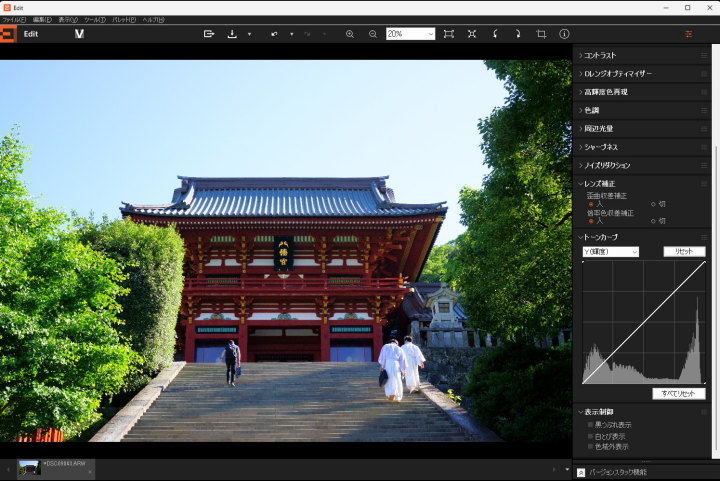This screenshot has width=720, height=481.
Task: Click the バージョンスタック機能 collapse icon
Action: (581, 472)
